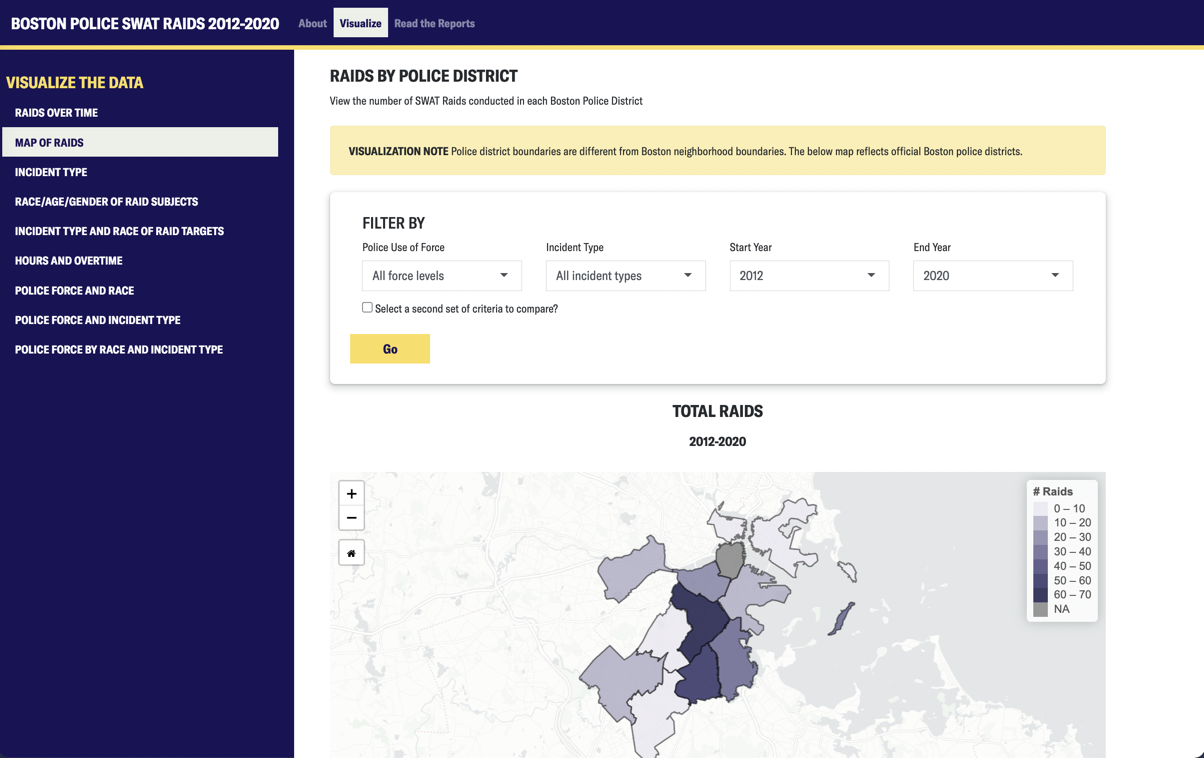Select the Visualize tab
This screenshot has width=1204, height=758.
[360, 23]
